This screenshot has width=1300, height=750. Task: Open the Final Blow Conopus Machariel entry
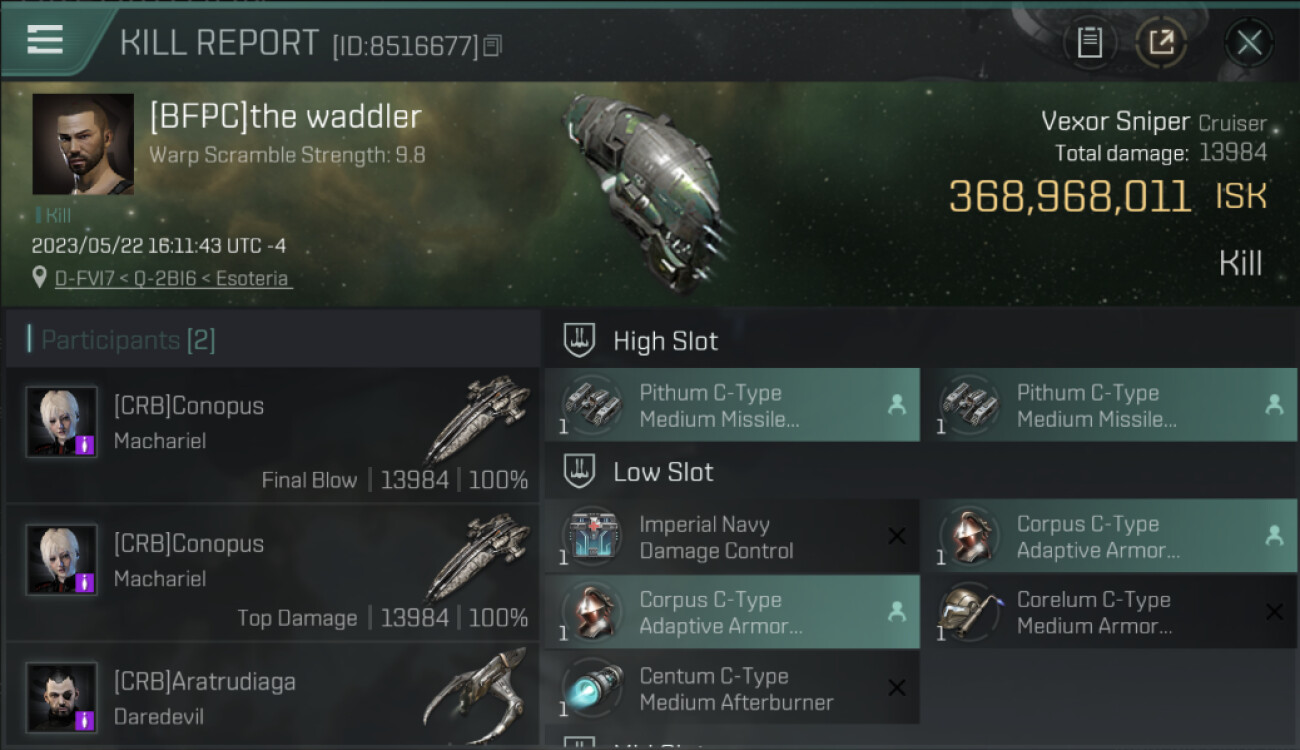tap(273, 435)
